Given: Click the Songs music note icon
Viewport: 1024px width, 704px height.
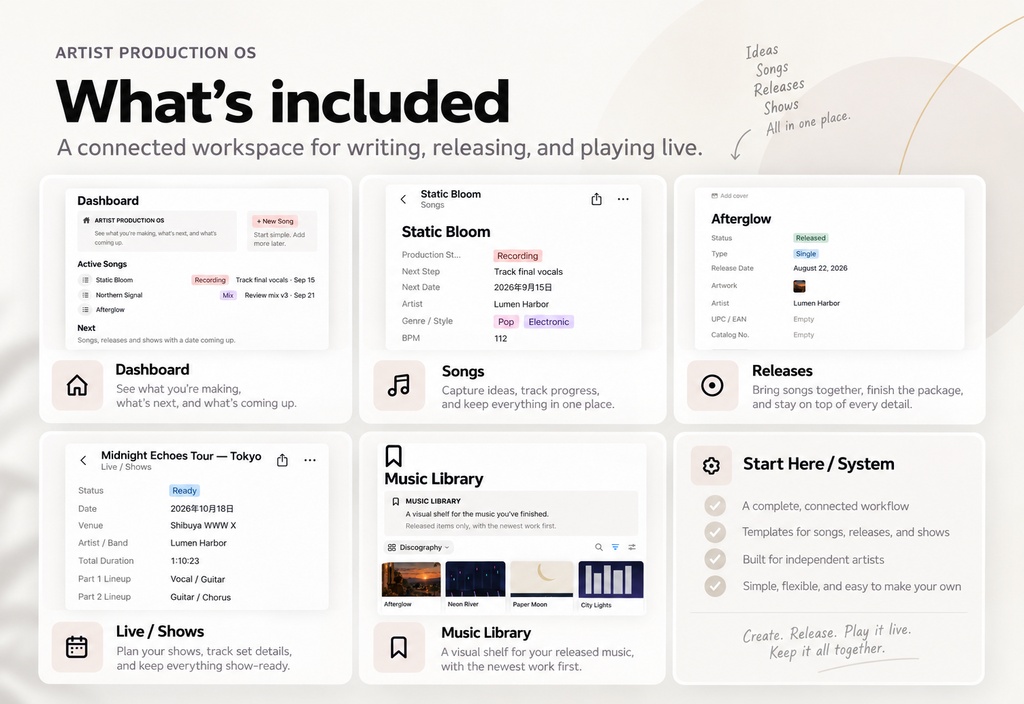Looking at the screenshot, I should click(x=398, y=385).
